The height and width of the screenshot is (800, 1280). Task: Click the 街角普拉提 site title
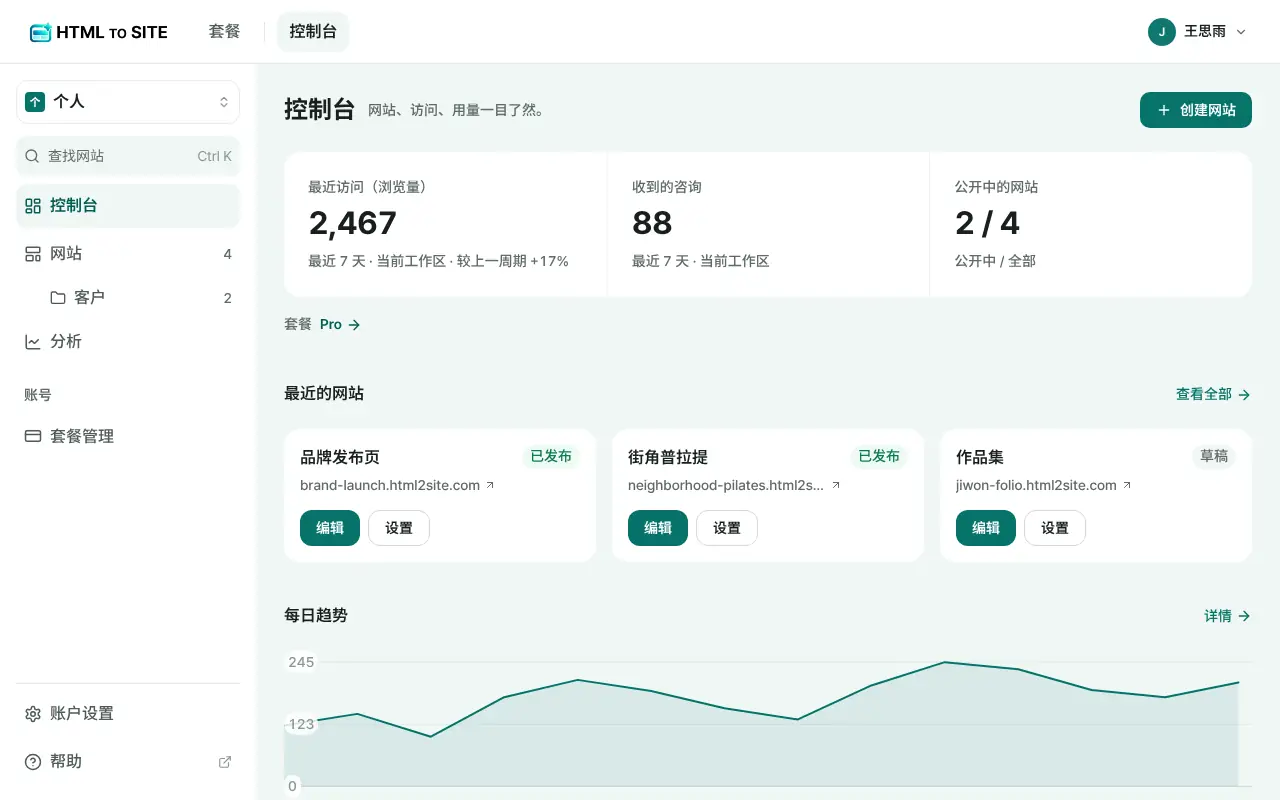click(668, 457)
